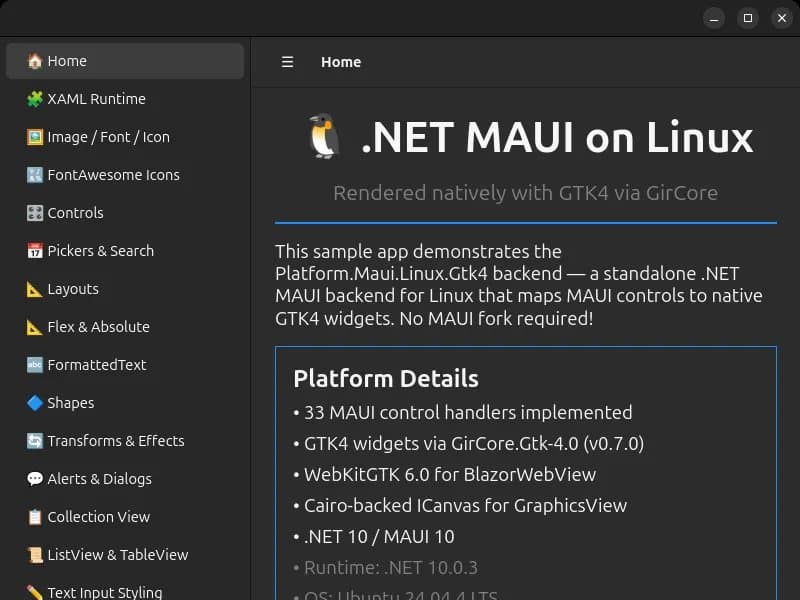This screenshot has width=800, height=600.
Task: Click the FormattedText abc icon
Action: point(32,365)
